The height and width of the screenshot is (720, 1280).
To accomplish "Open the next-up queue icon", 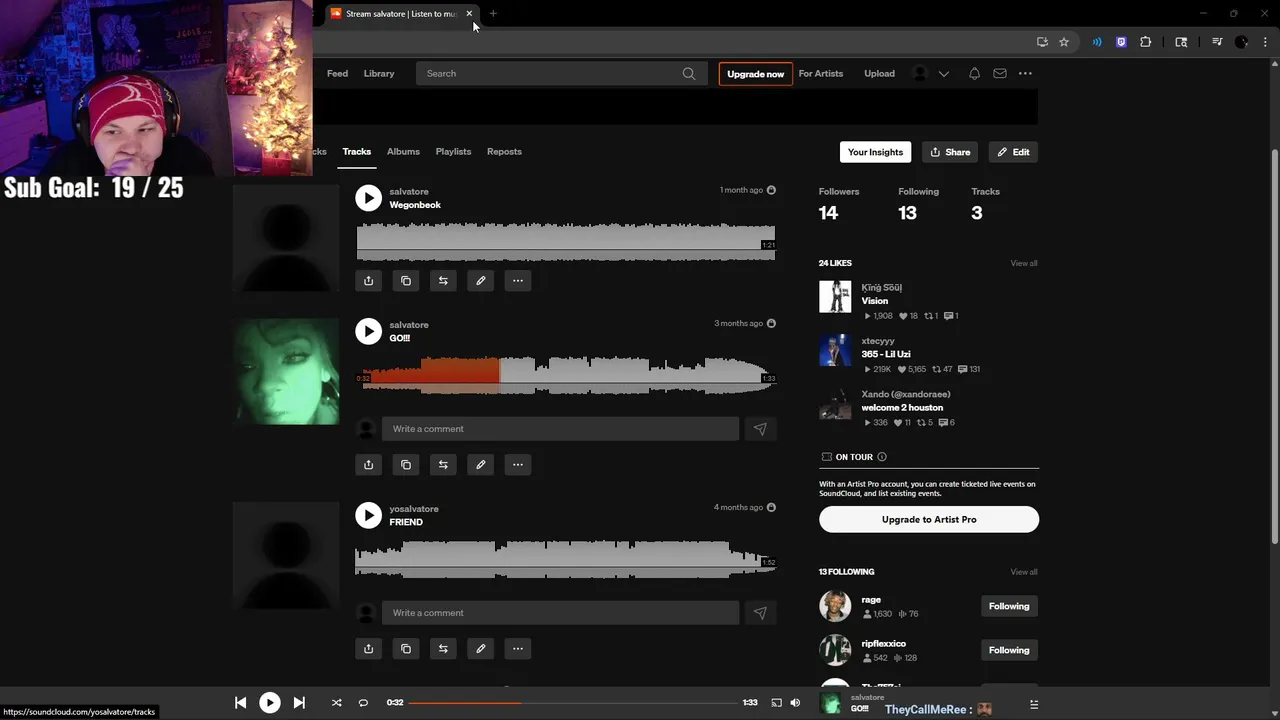I will (1034, 705).
